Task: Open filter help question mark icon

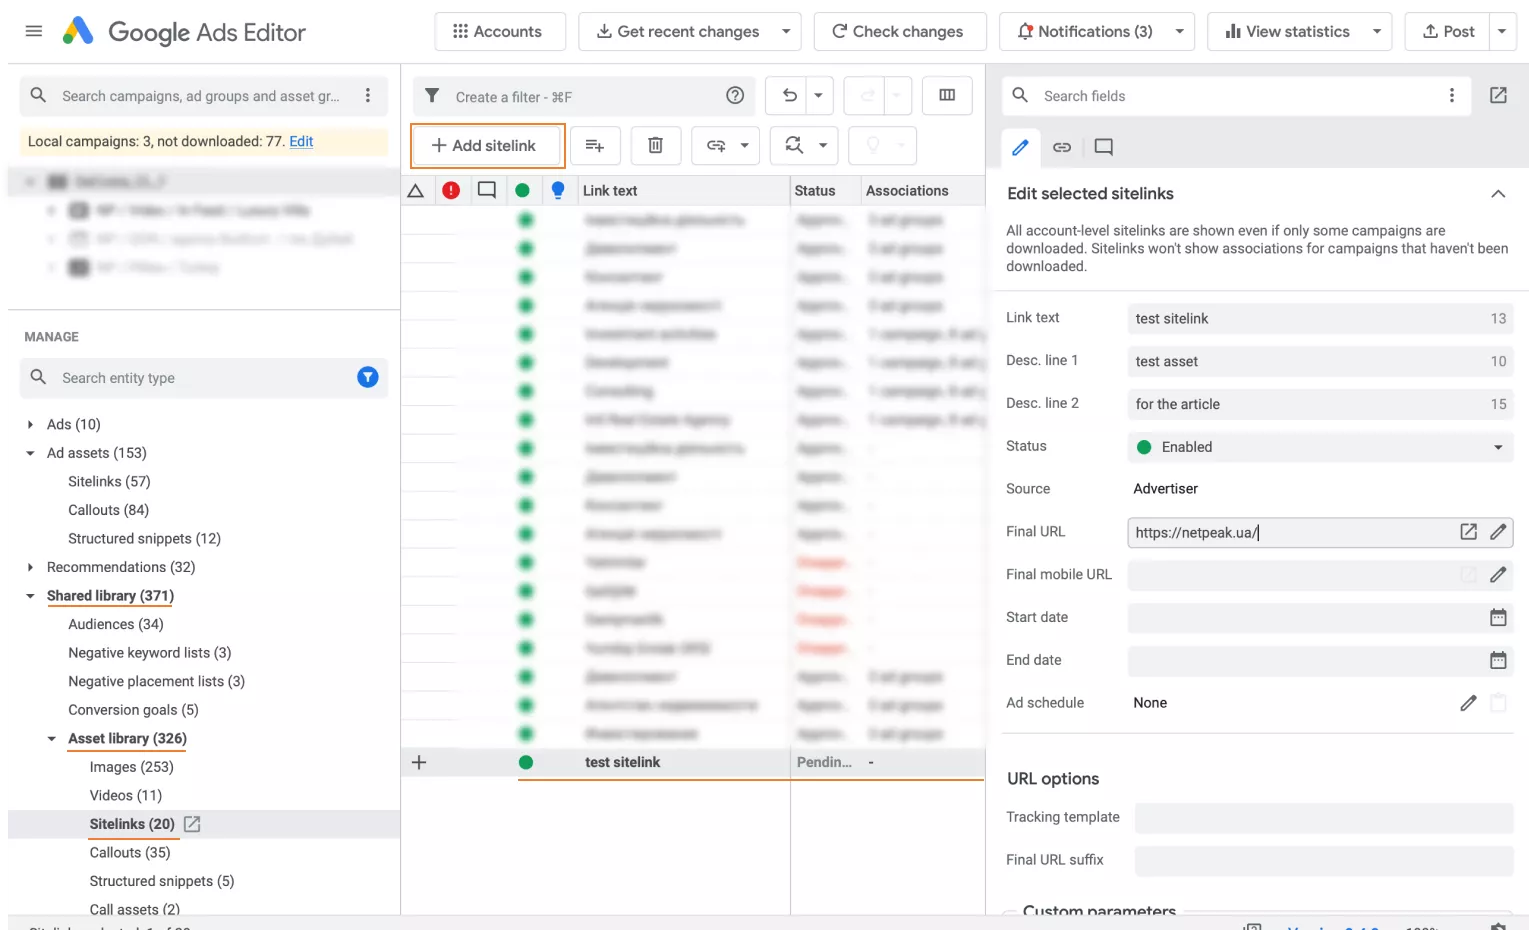Action: [x=735, y=96]
